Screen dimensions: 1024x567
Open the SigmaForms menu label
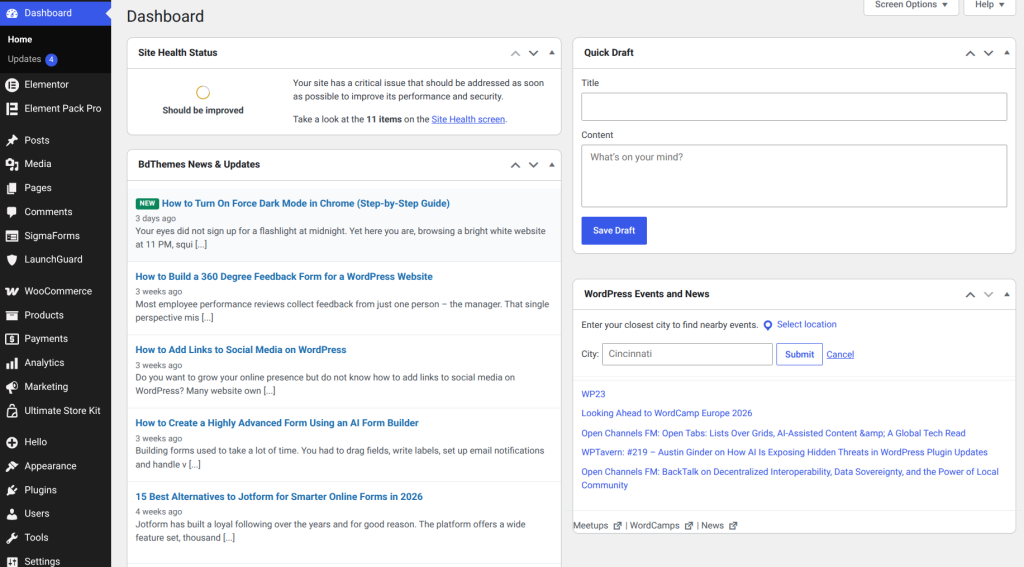coord(52,236)
